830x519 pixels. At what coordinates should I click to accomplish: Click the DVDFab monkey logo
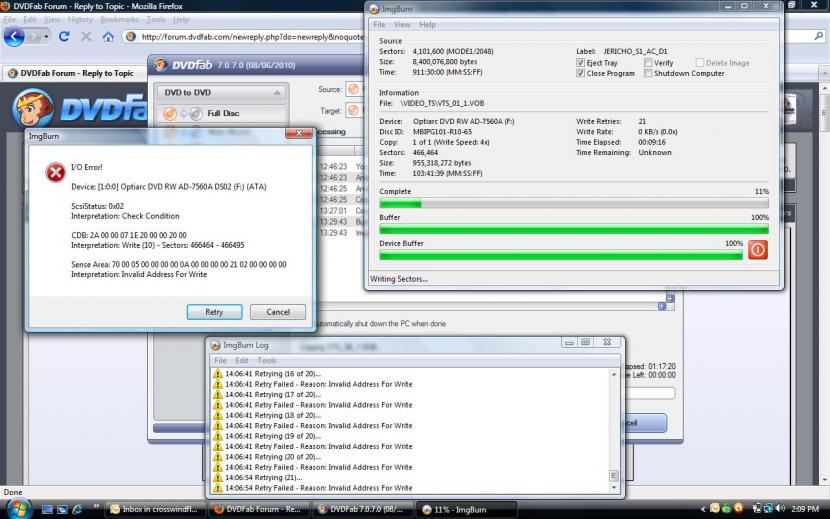coord(33,108)
